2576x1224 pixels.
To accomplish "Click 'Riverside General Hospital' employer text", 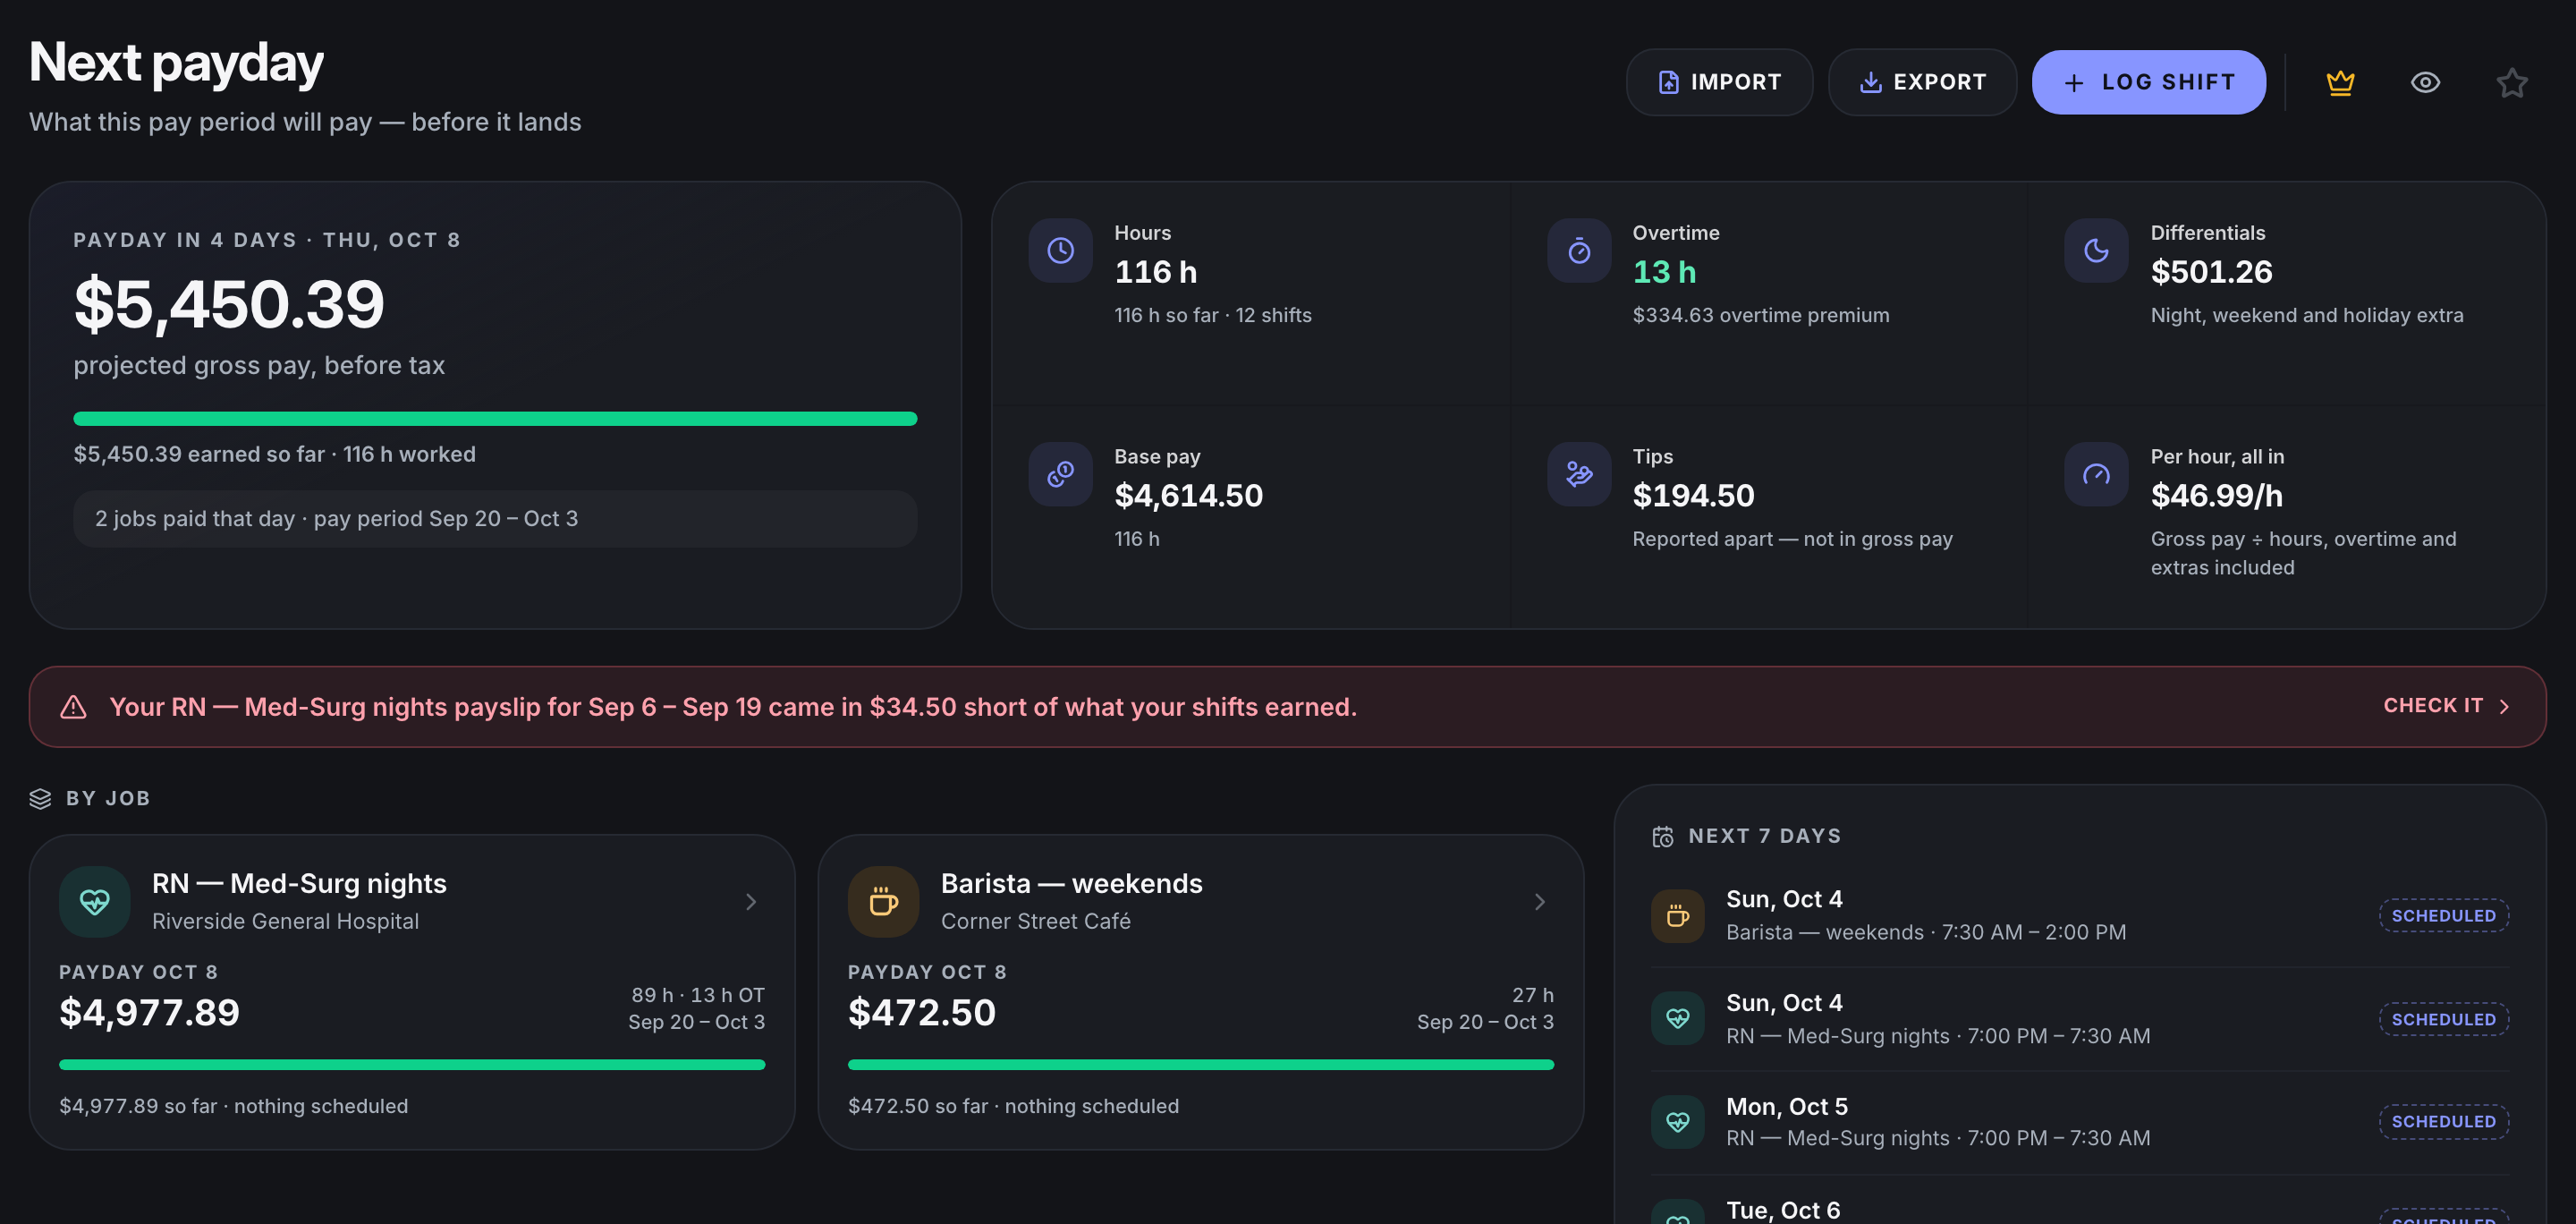I will 285,921.
